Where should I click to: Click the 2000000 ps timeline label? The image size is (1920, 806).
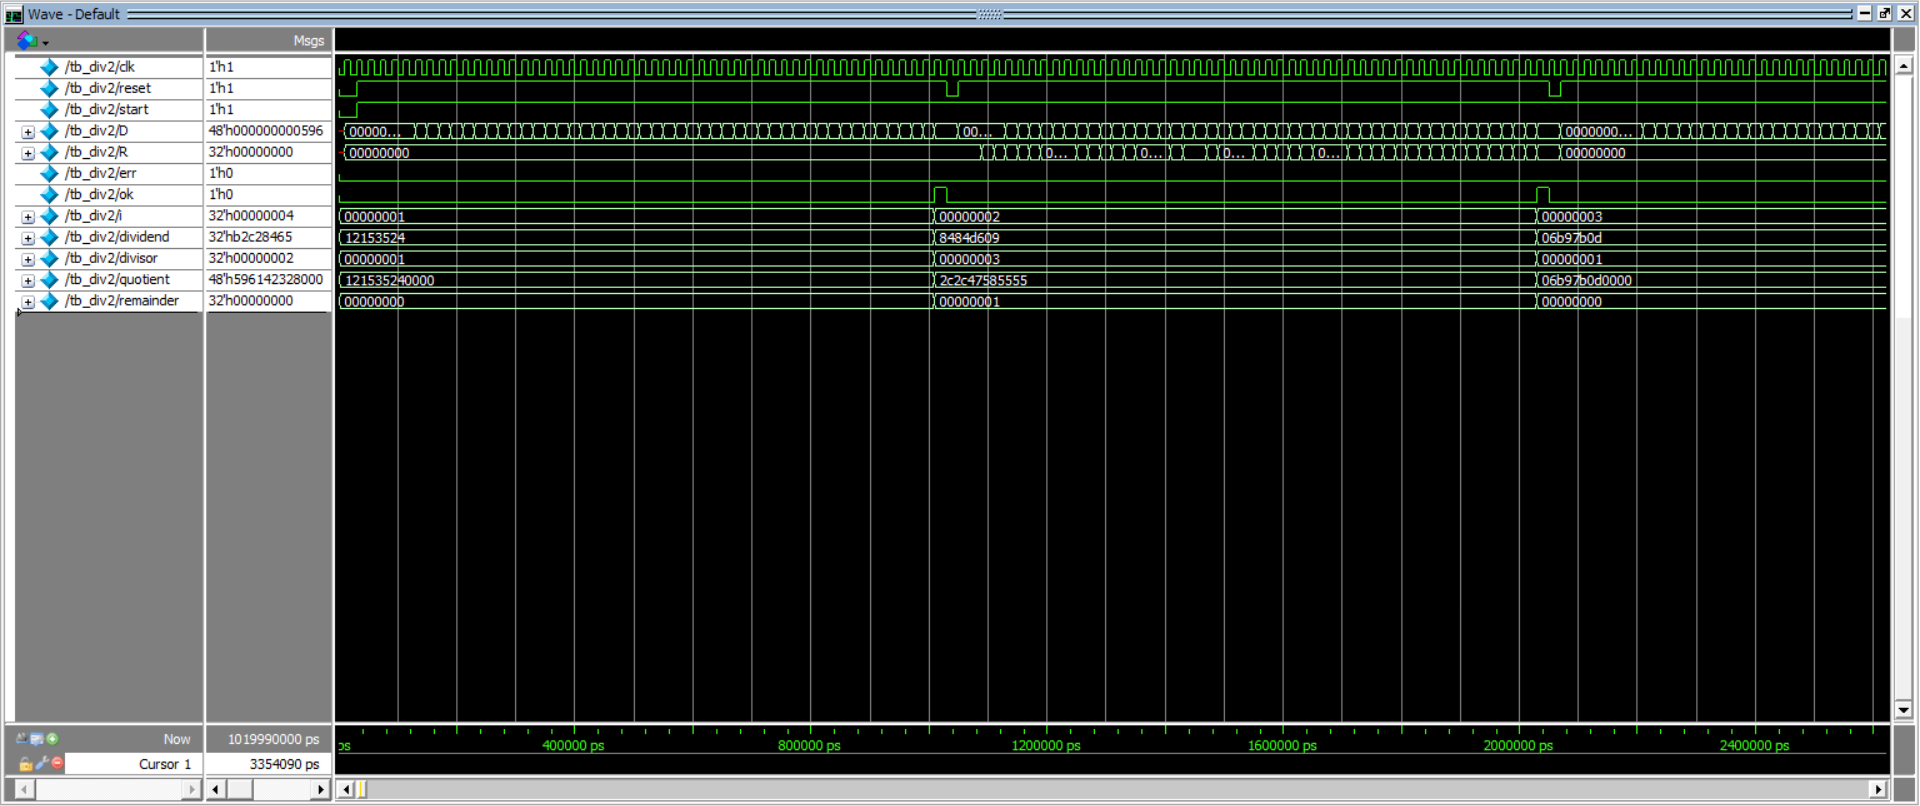[x=1518, y=746]
